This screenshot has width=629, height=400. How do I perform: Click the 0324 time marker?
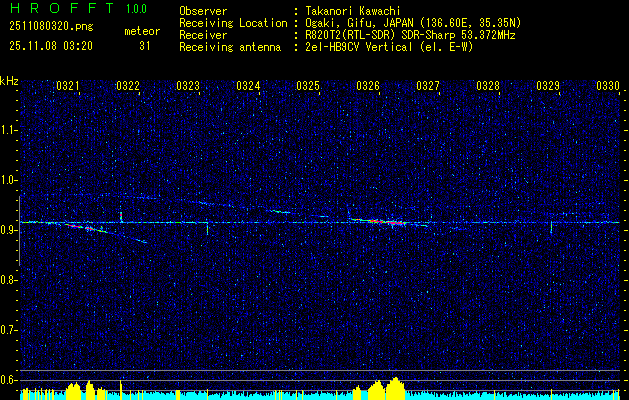point(248,86)
